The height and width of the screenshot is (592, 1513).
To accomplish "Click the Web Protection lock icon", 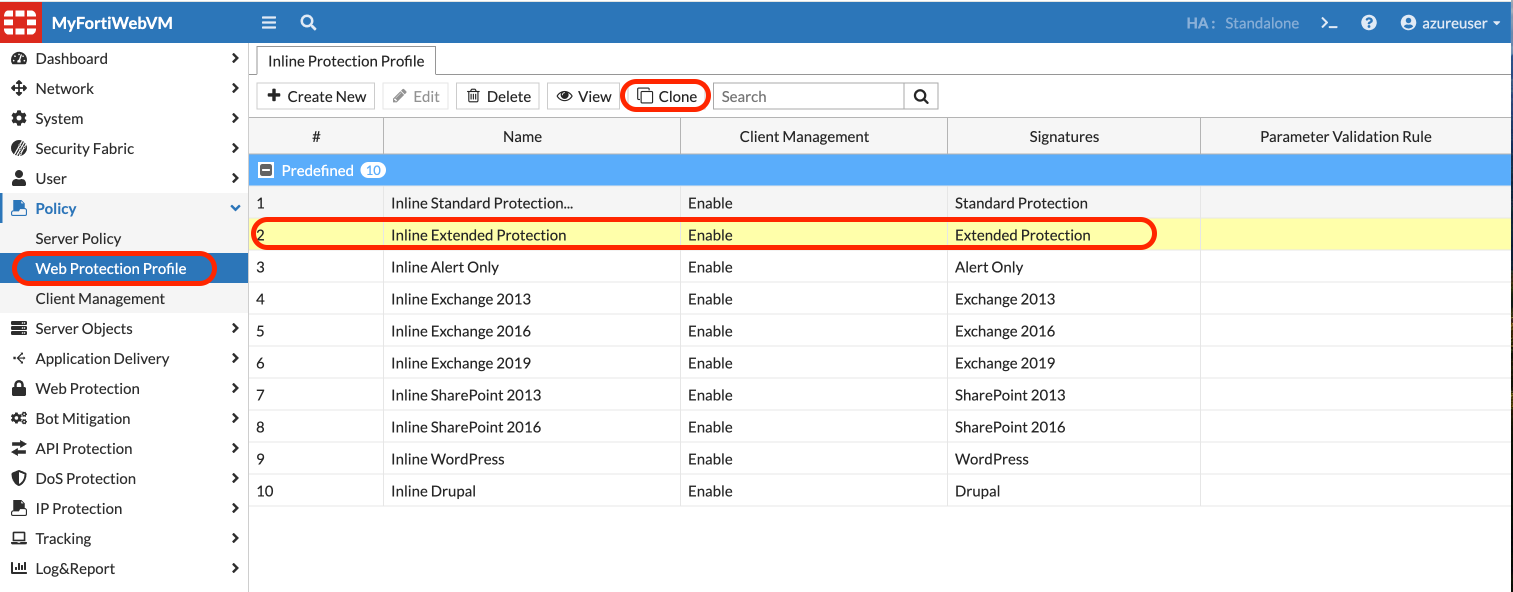I will click(x=19, y=389).
